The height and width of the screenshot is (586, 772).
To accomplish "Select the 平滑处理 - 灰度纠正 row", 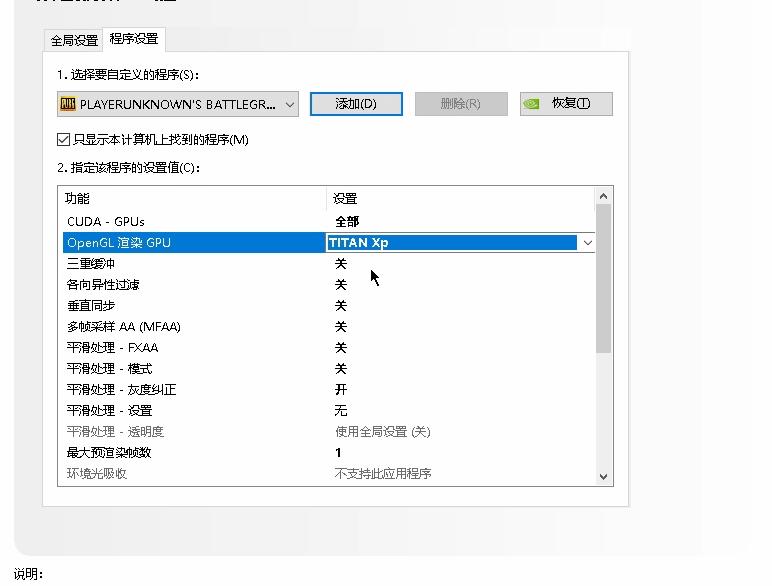I will 329,390.
